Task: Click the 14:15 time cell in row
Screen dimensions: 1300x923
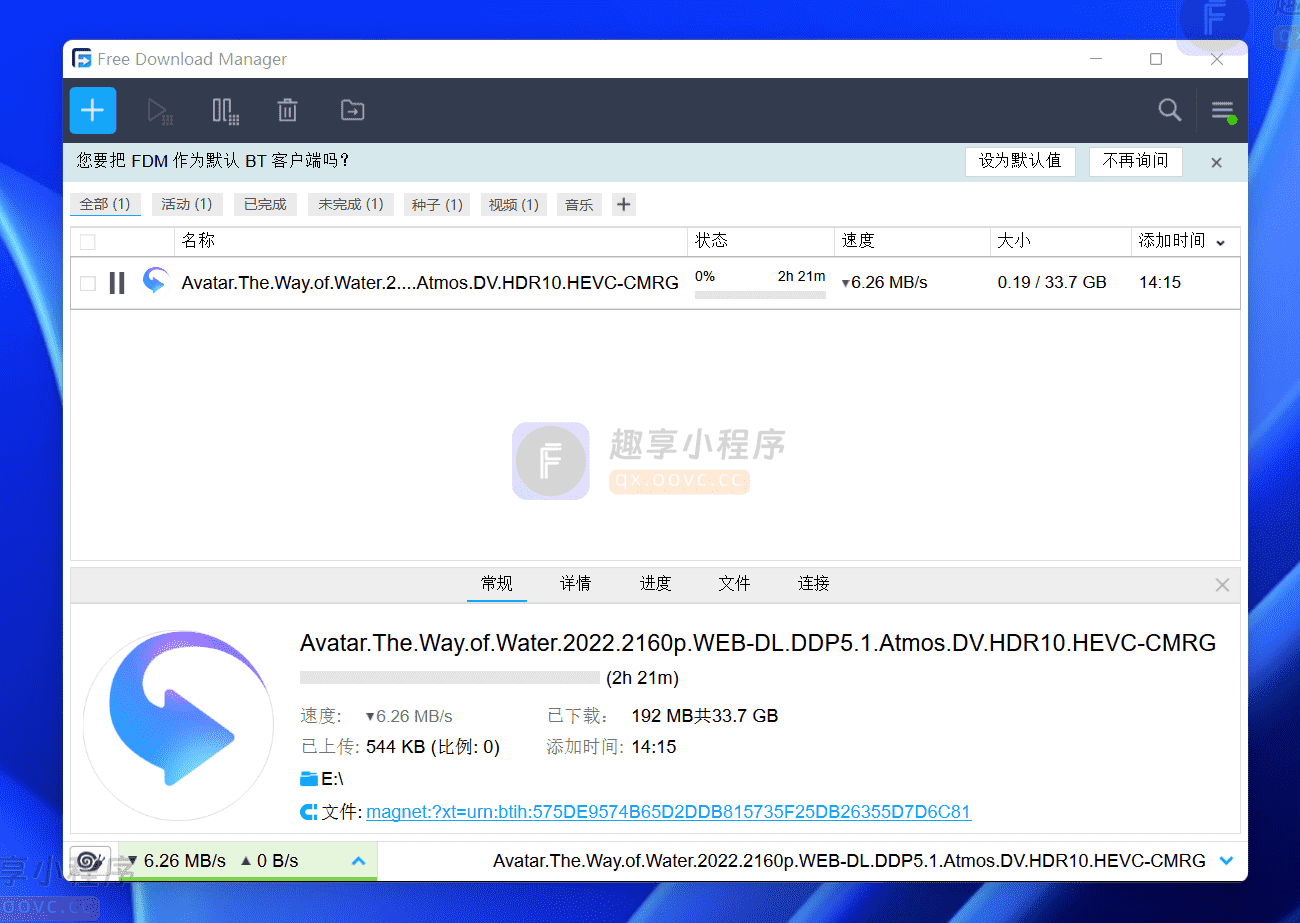Action: [1160, 283]
